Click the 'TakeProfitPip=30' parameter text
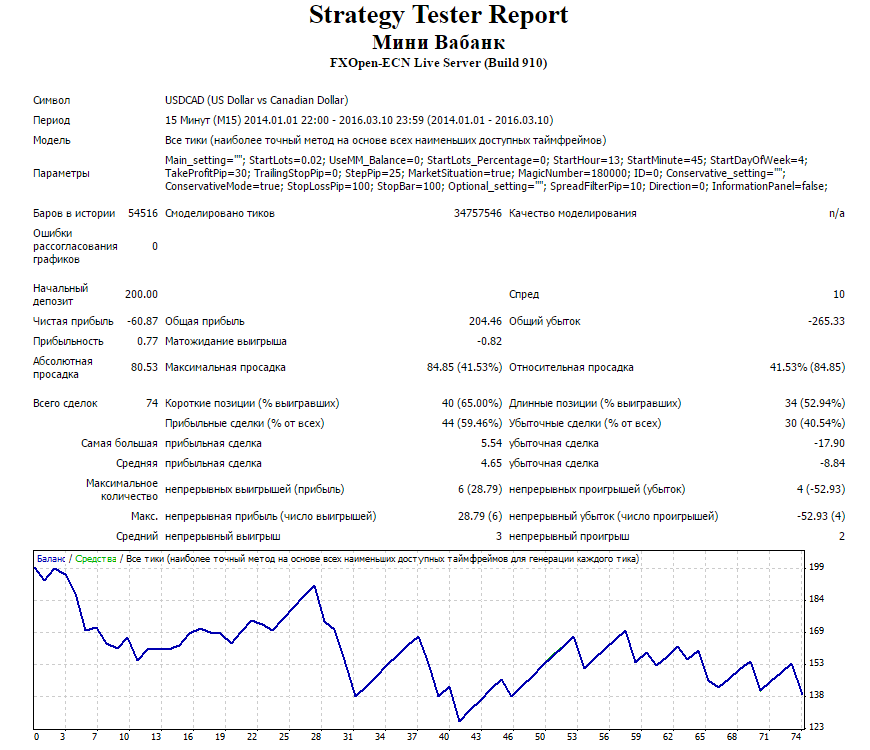870x750 pixels. point(206,173)
